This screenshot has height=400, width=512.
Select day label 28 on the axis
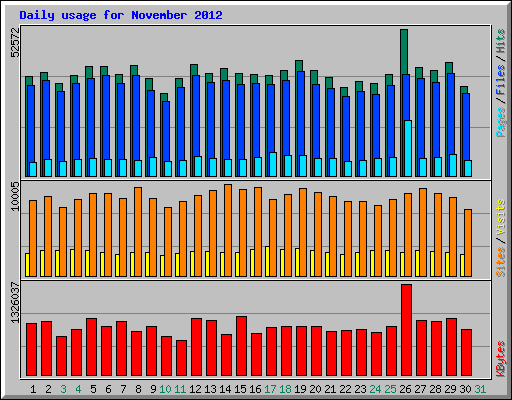point(435,389)
